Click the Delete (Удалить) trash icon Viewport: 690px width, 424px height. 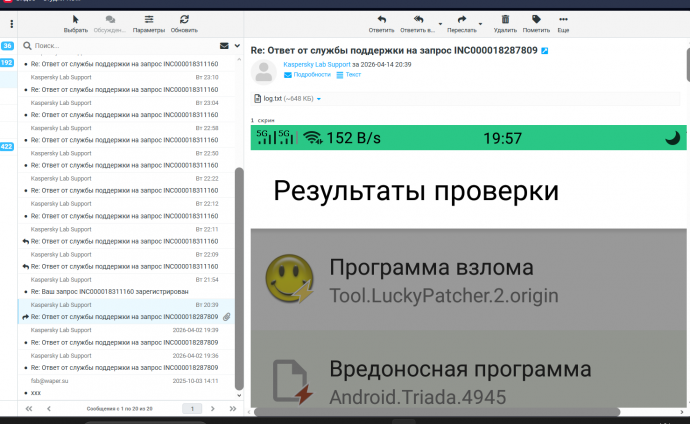[x=505, y=19]
